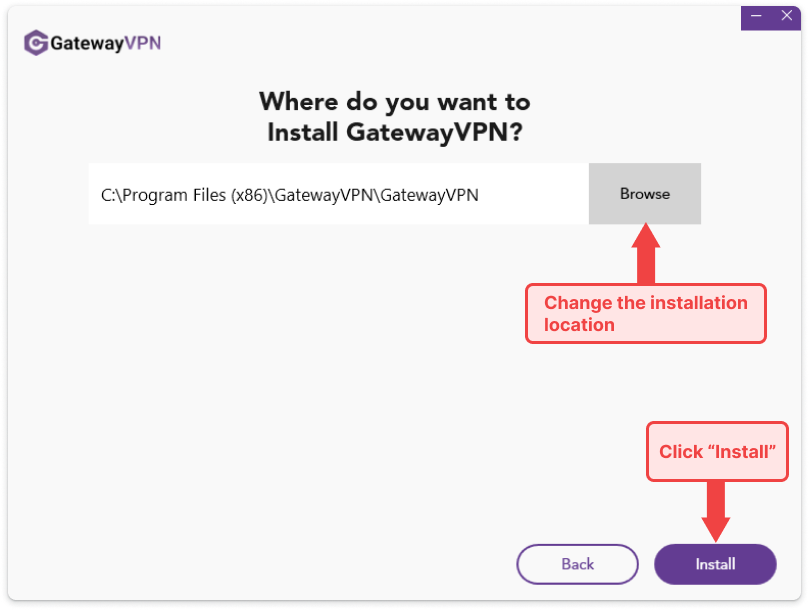Click the empty space right of the path text
This screenshot has height=610, width=809.
point(535,194)
